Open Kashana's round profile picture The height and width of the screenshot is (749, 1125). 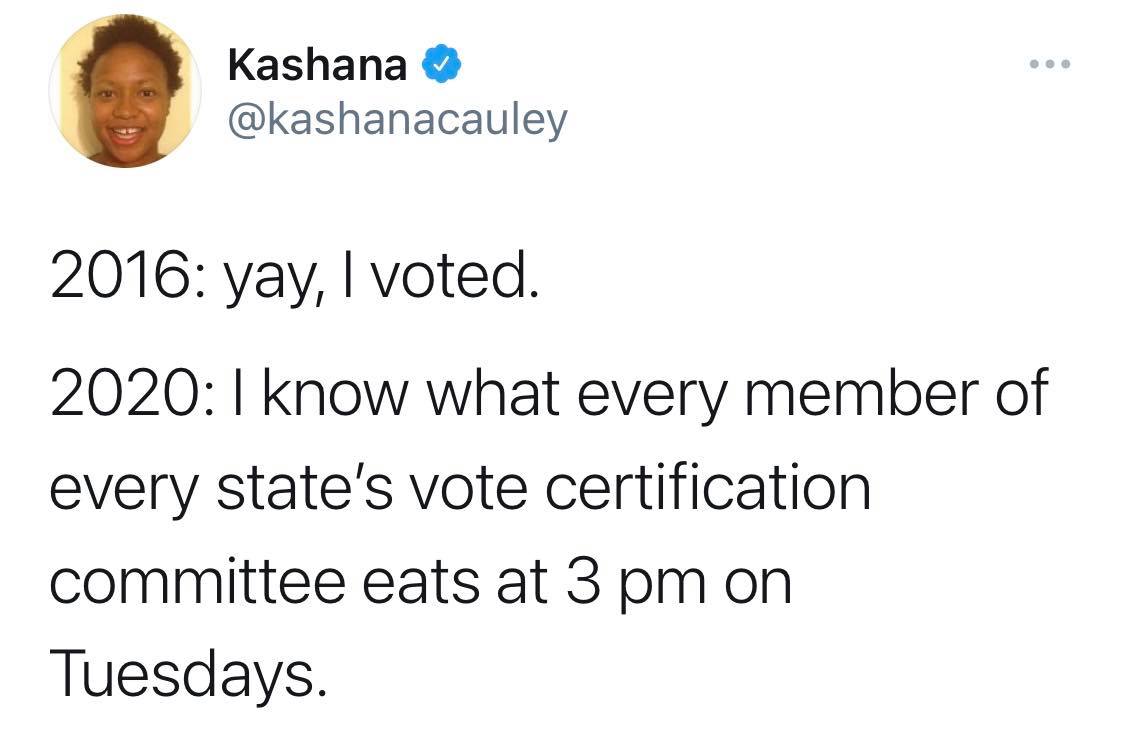125,91
